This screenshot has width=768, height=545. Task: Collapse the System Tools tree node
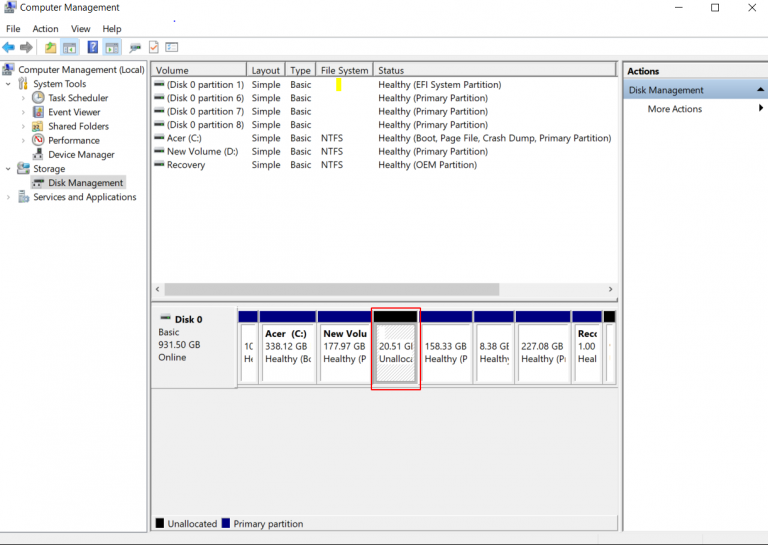click(x=9, y=84)
